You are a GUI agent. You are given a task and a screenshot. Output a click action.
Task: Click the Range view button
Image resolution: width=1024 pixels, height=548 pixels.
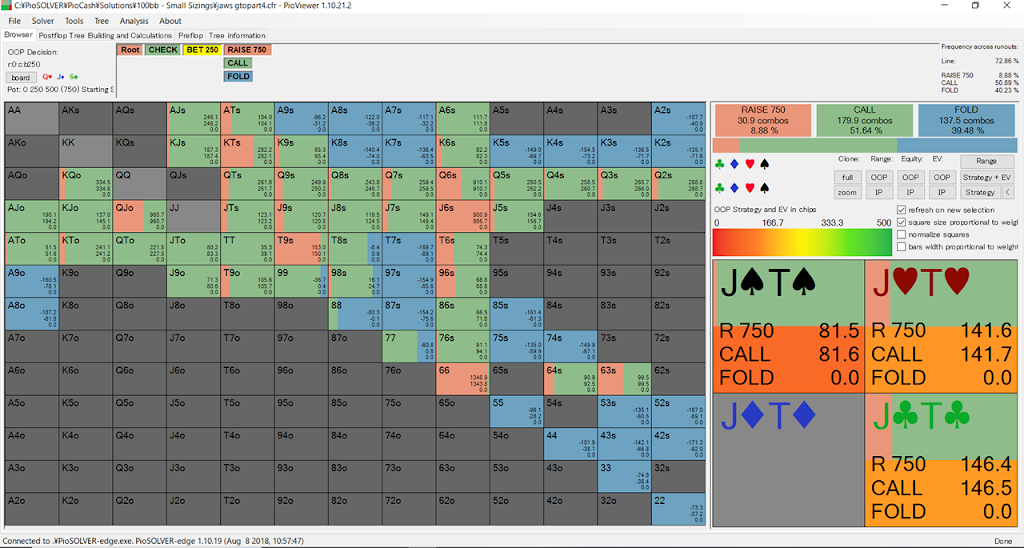coord(986,161)
